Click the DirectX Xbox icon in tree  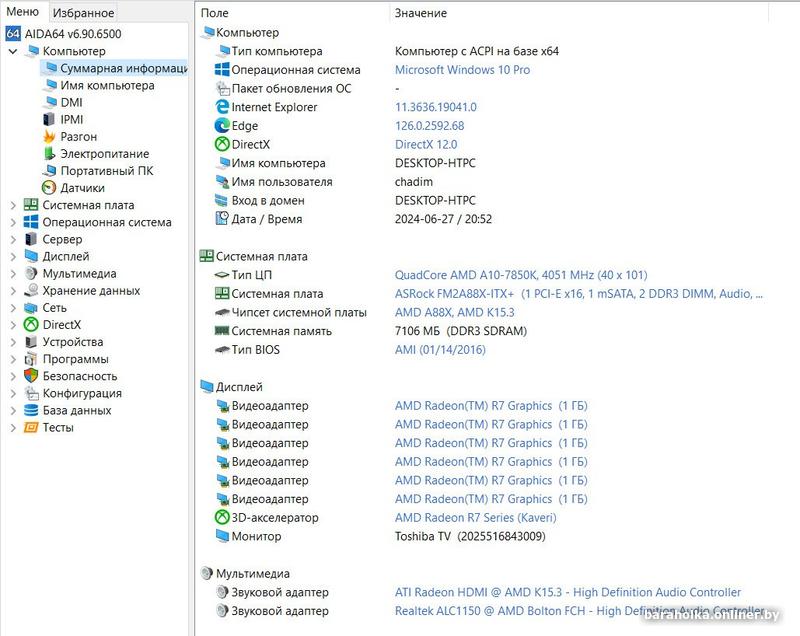(x=31, y=324)
